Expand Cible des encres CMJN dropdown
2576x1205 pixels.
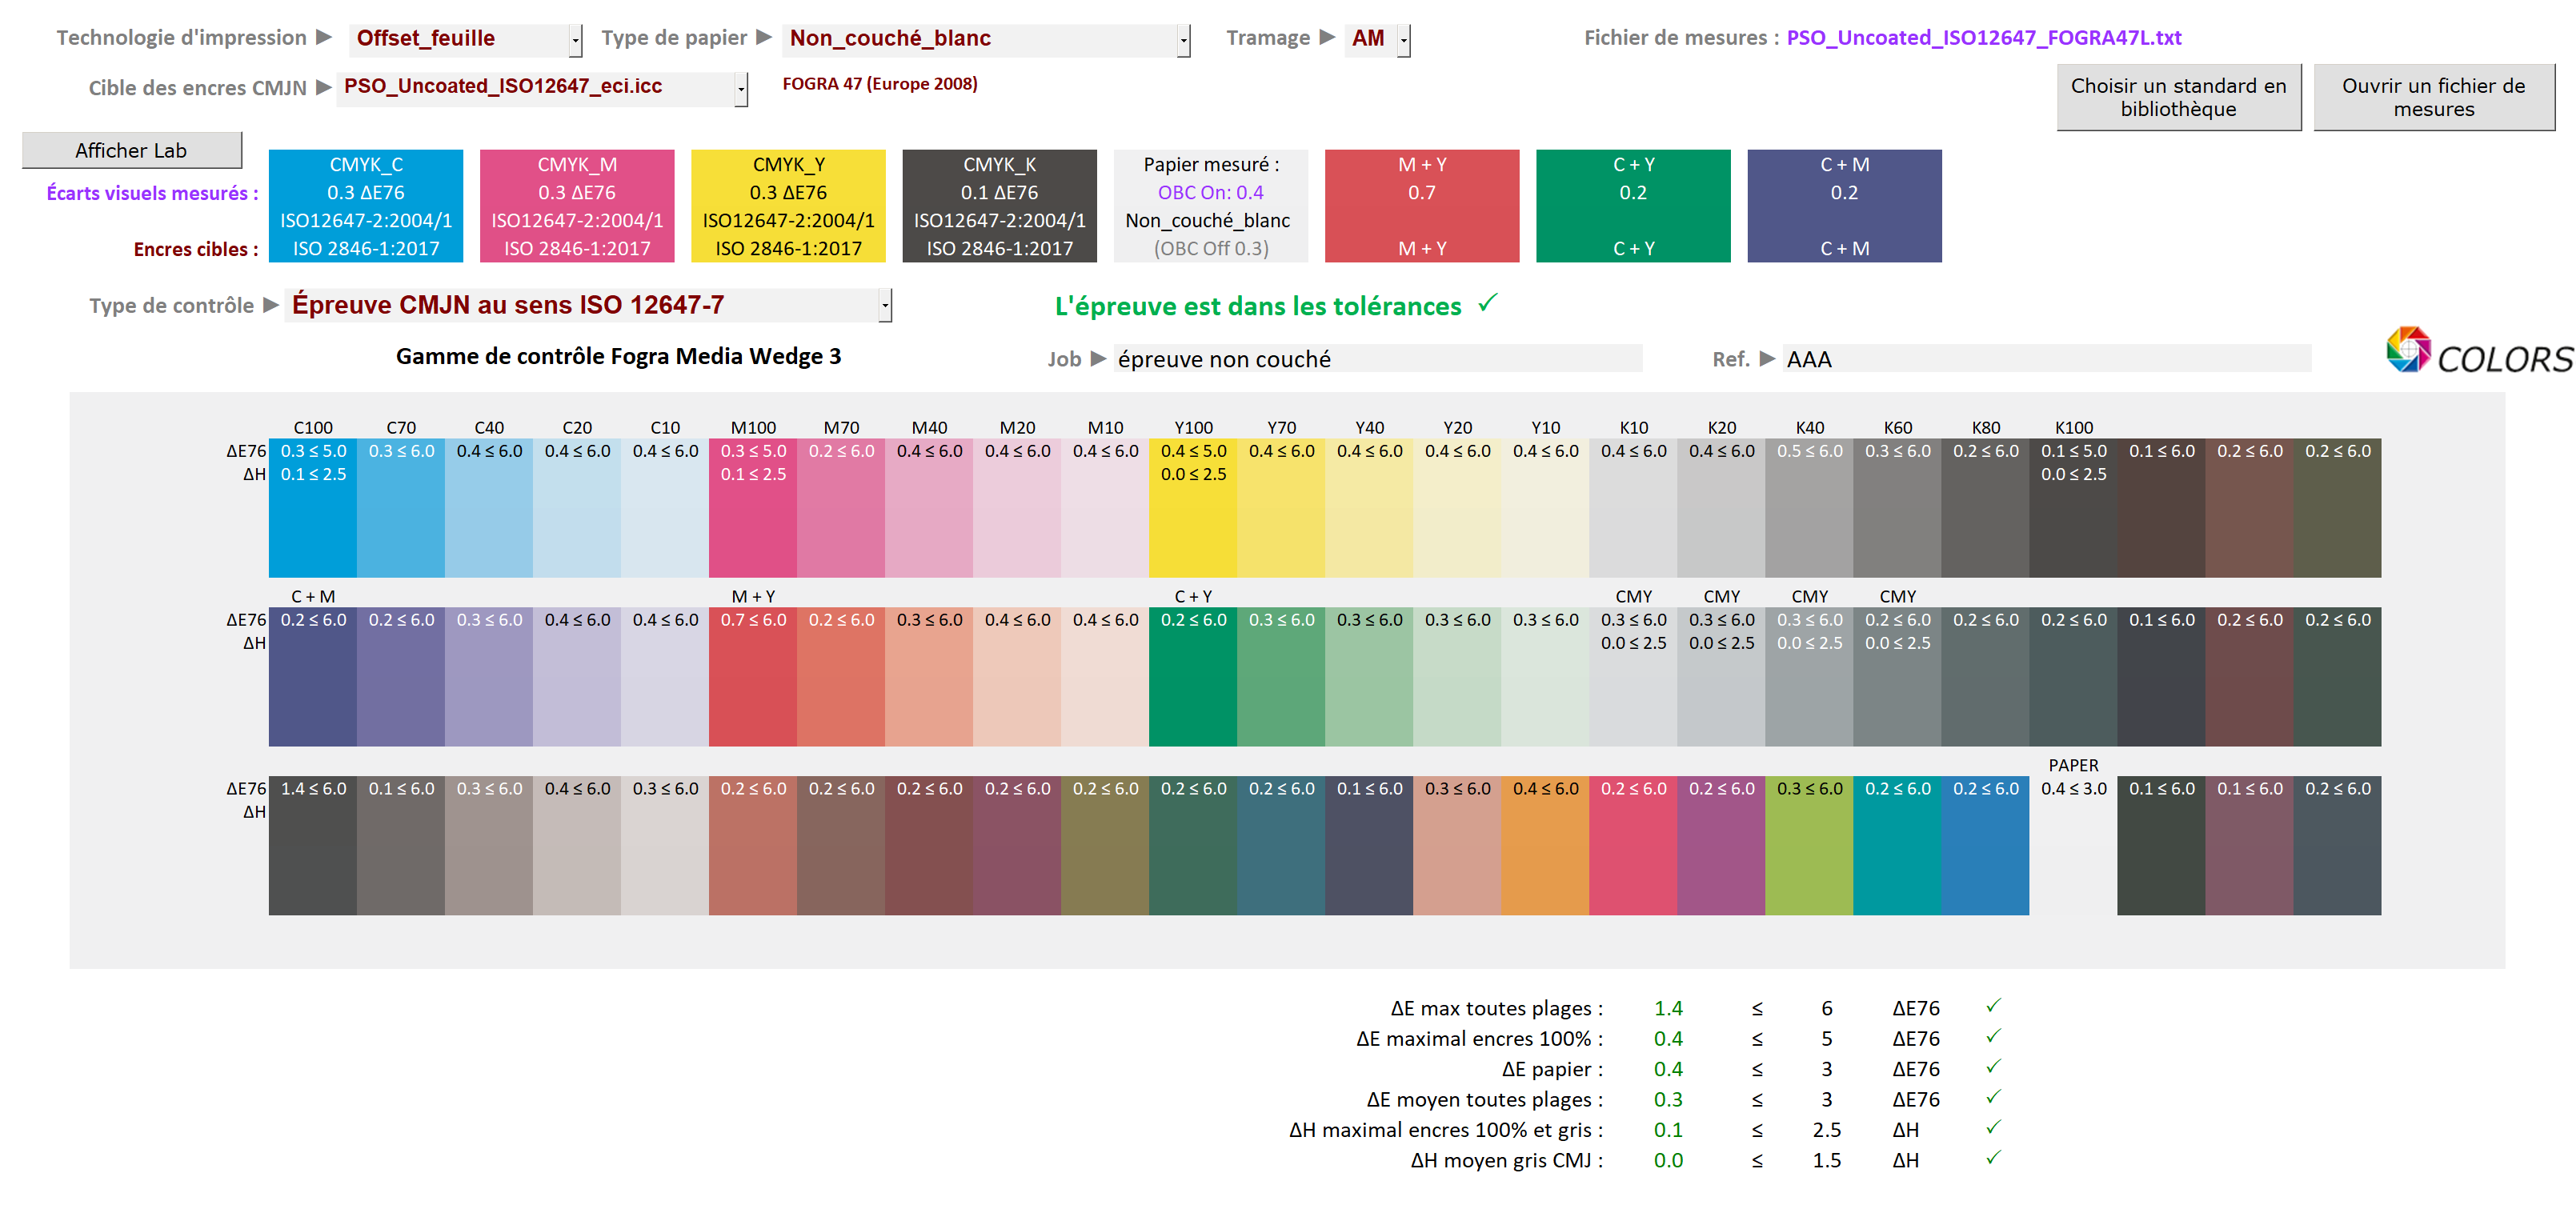coord(741,89)
